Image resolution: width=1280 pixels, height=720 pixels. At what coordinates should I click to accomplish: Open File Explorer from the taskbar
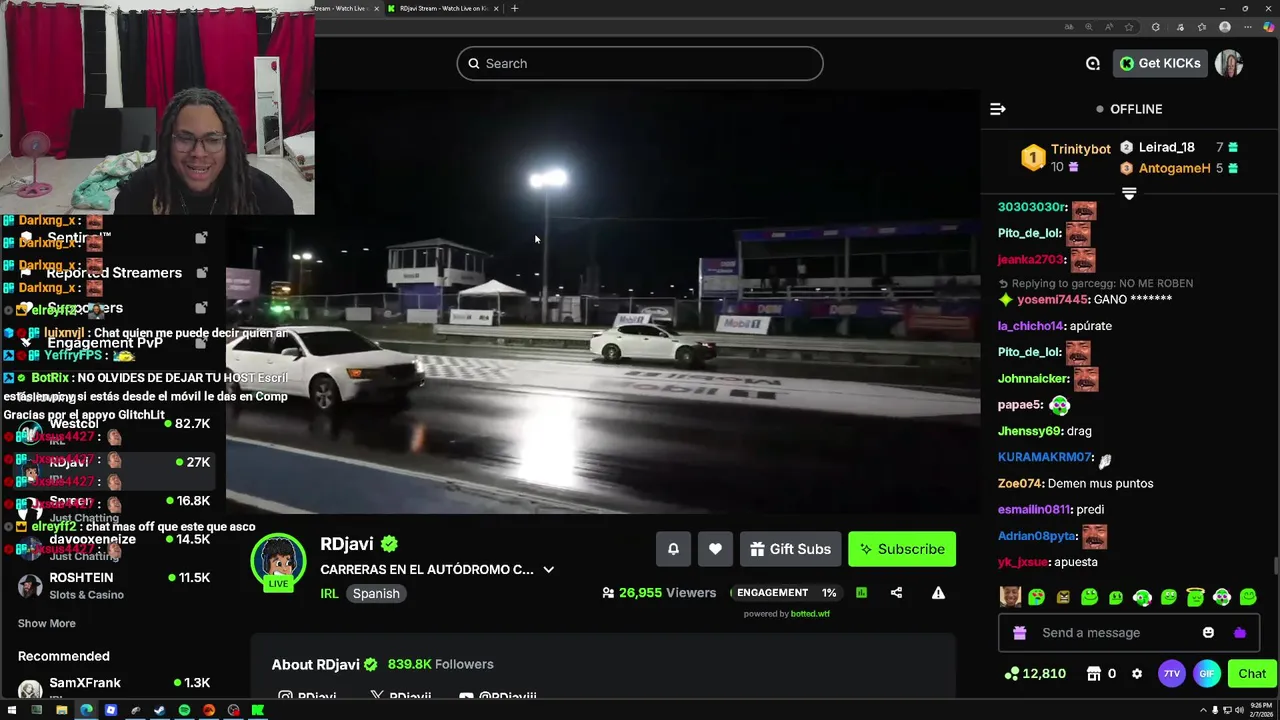(x=61, y=710)
